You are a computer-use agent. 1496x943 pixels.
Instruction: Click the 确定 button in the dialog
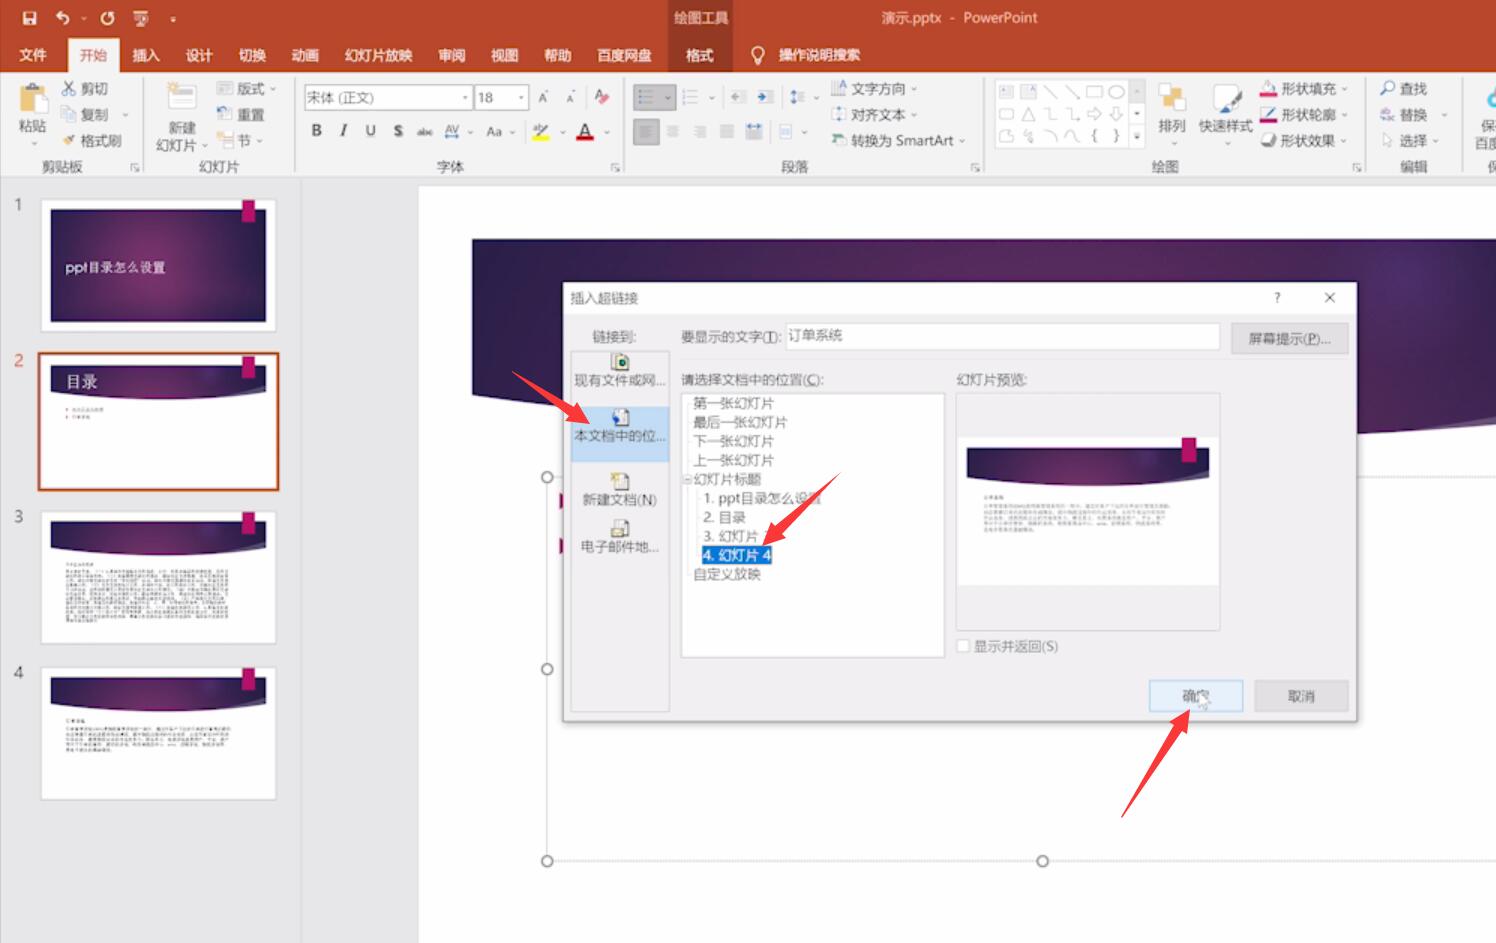(1195, 696)
